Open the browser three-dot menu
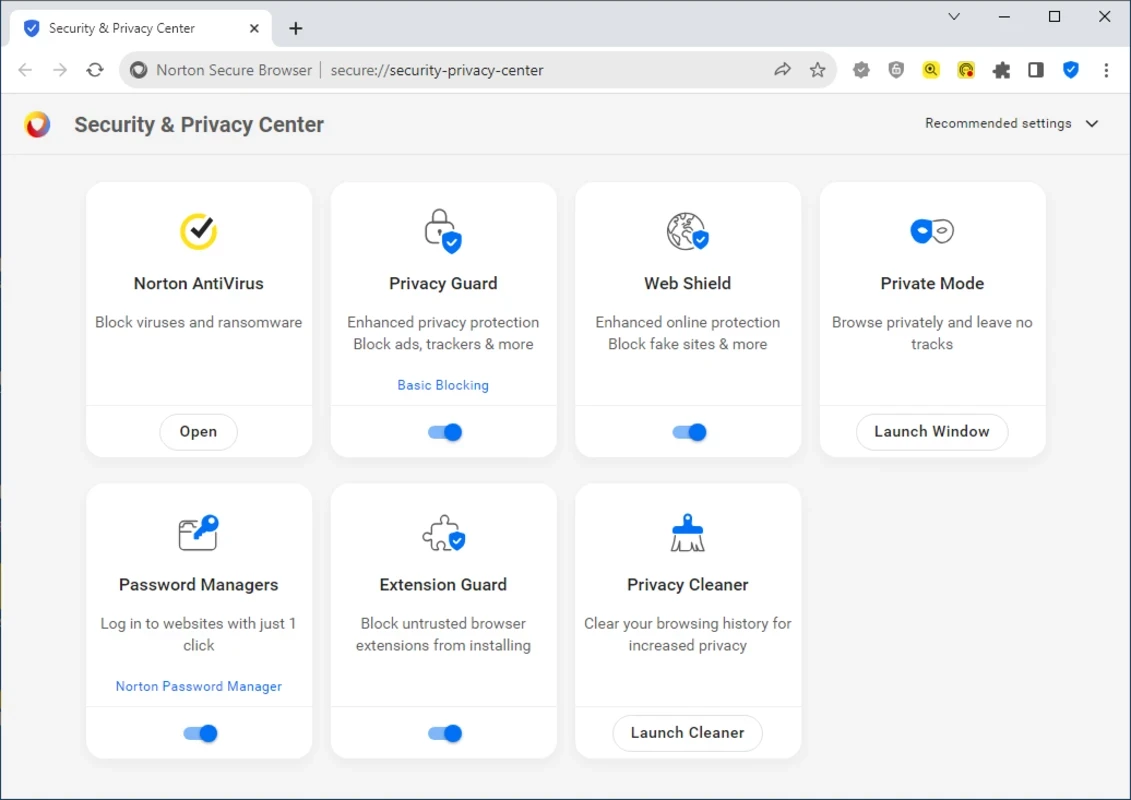1131x800 pixels. [1106, 70]
